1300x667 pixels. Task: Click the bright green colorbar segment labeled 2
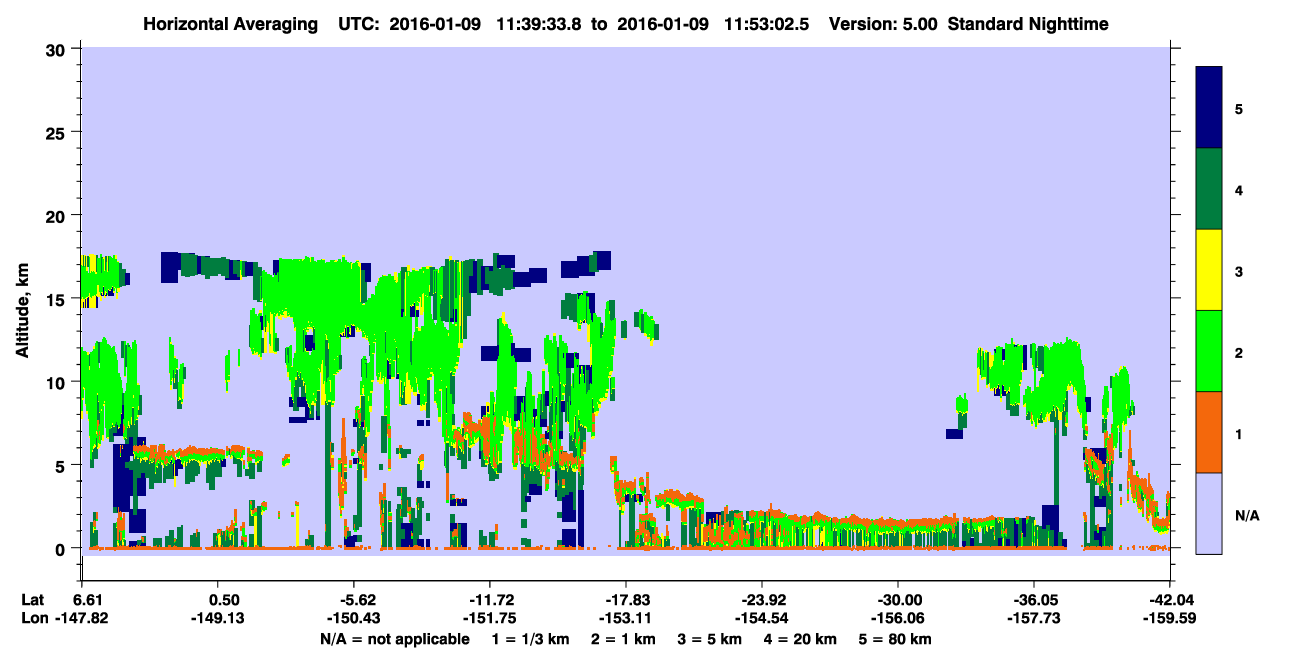pyautogui.click(x=1209, y=351)
